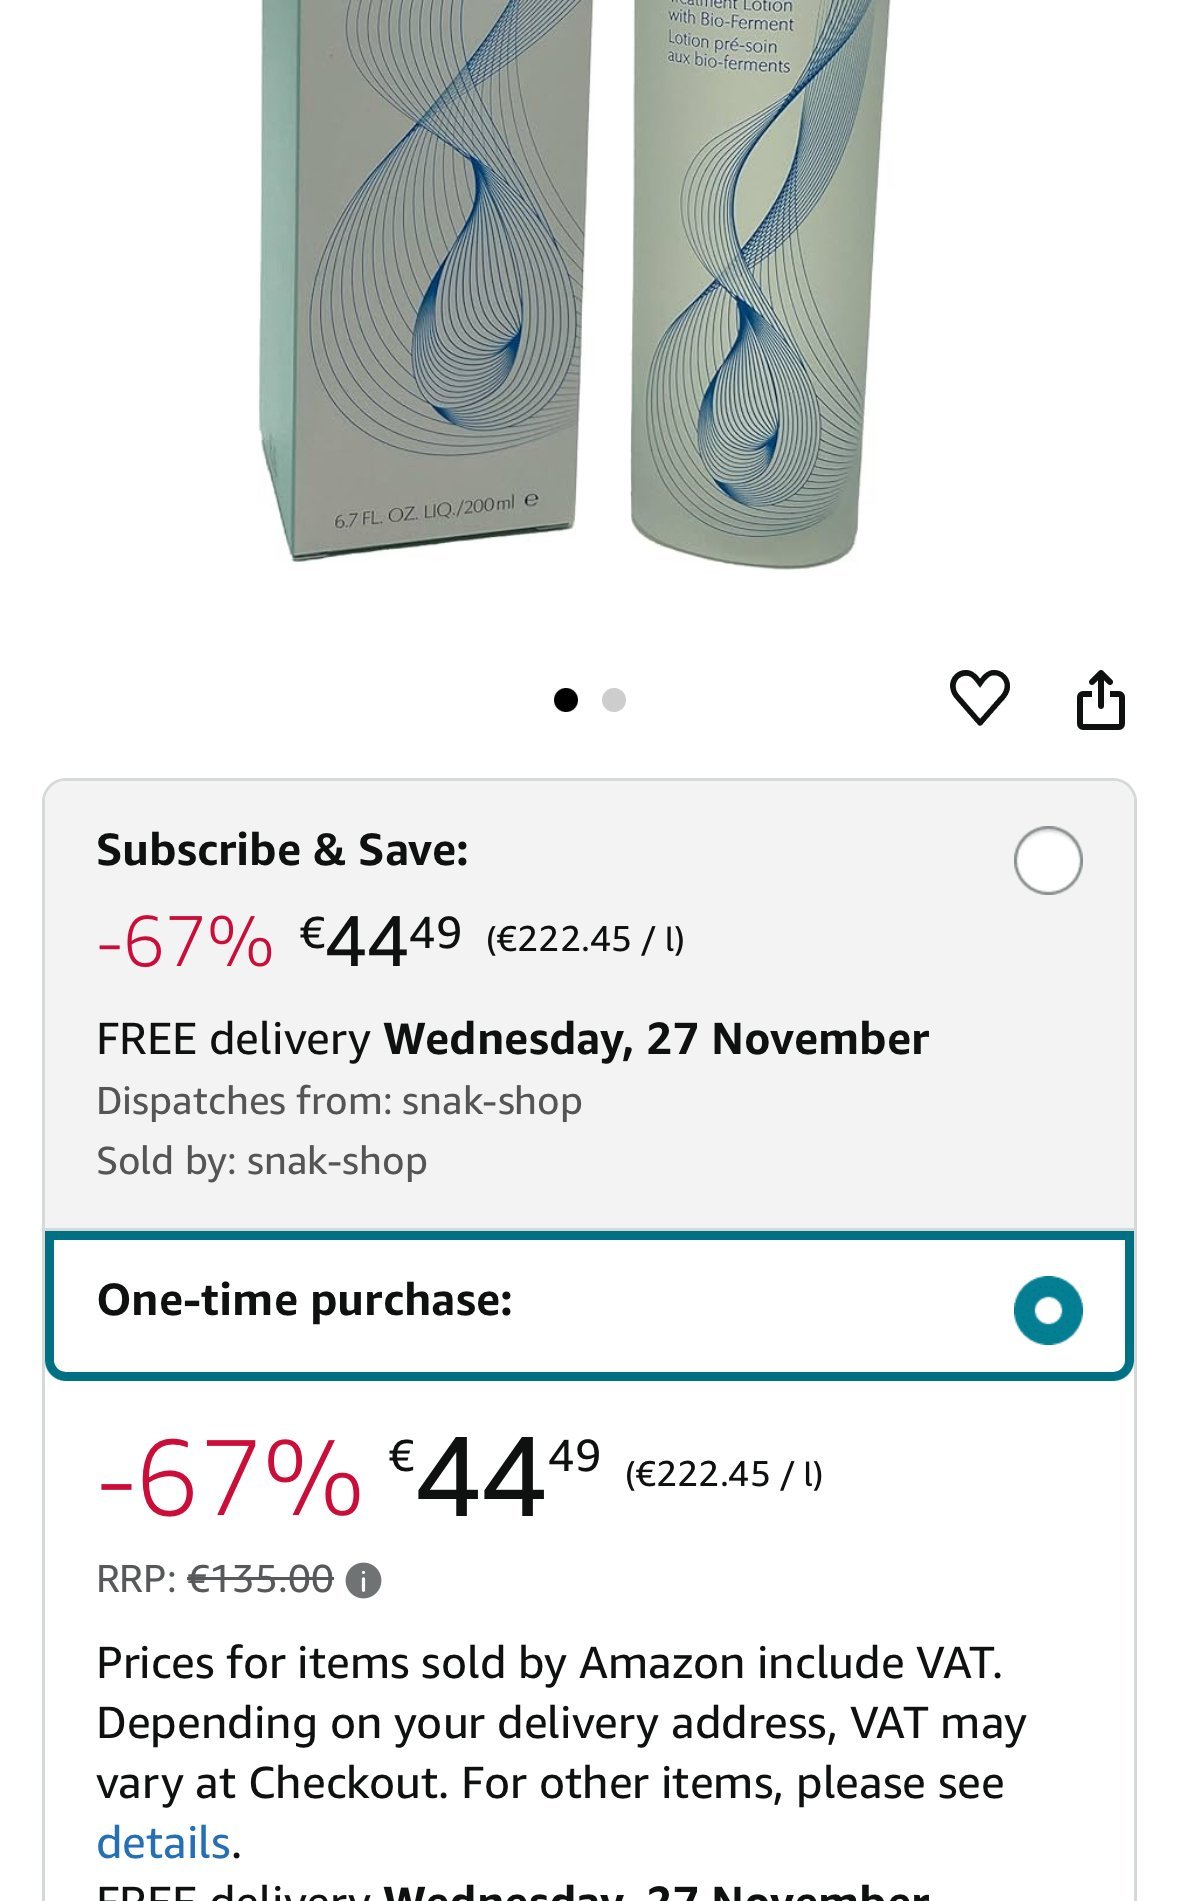1179x1901 pixels.
Task: Add product to wishlist with heart icon
Action: point(979,697)
